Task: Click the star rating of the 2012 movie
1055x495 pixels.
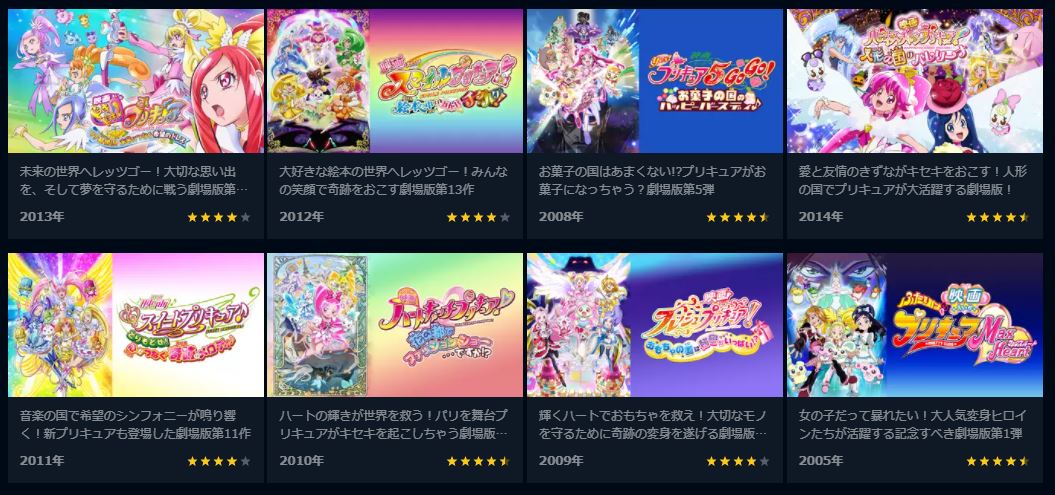Action: click(x=478, y=217)
